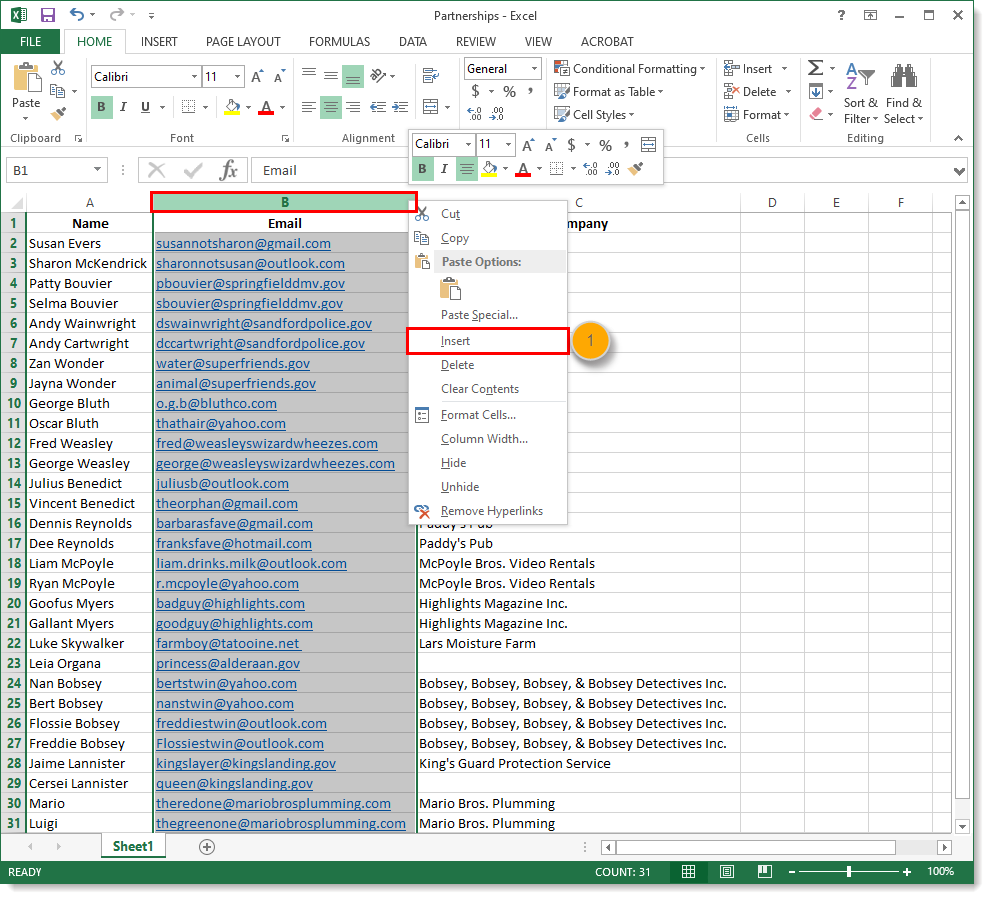Image resolution: width=989 pixels, height=899 pixels.
Task: Click the Increase Decimal icon in Number group
Action: (x=474, y=114)
